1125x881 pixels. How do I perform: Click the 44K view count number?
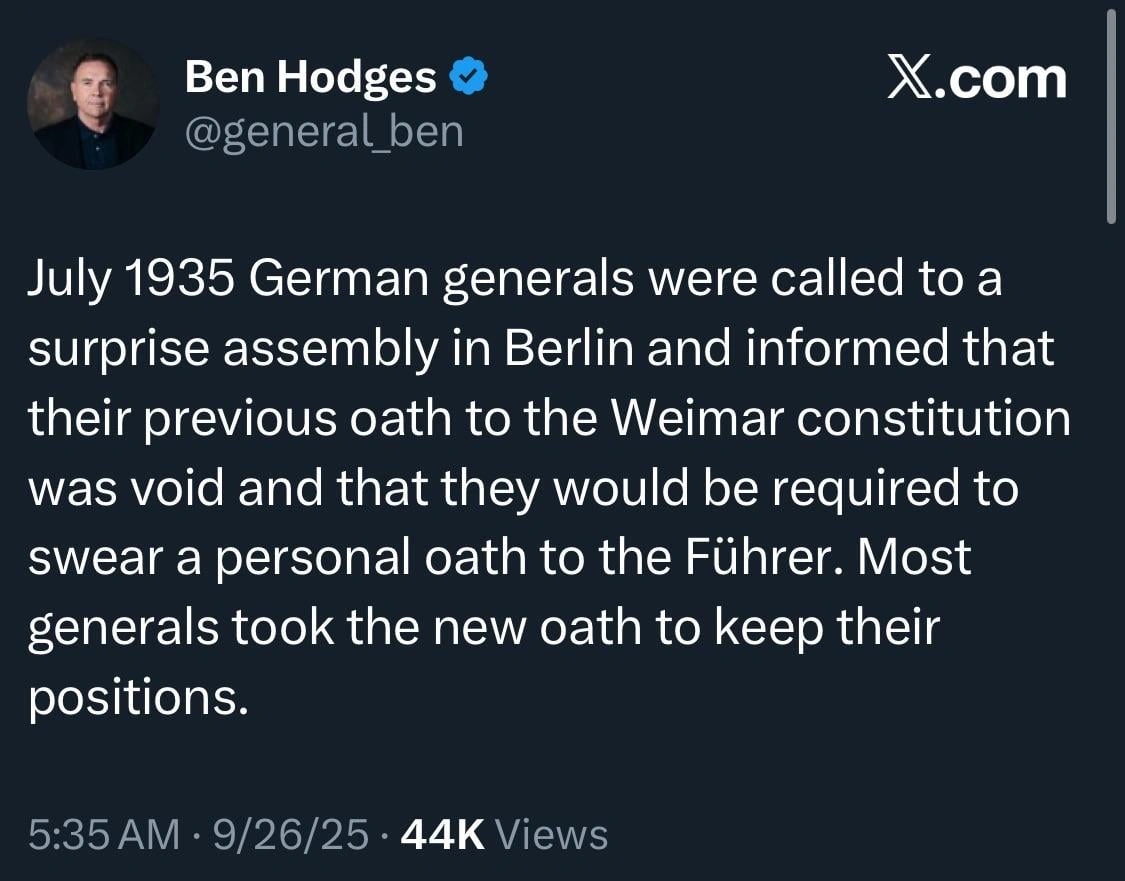442,833
